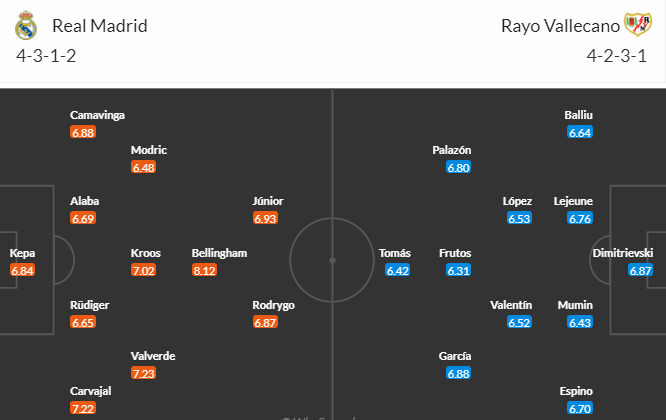The image size is (666, 420).
Task: Click Lejeune's 6.76 rating badge
Action: coord(580,218)
